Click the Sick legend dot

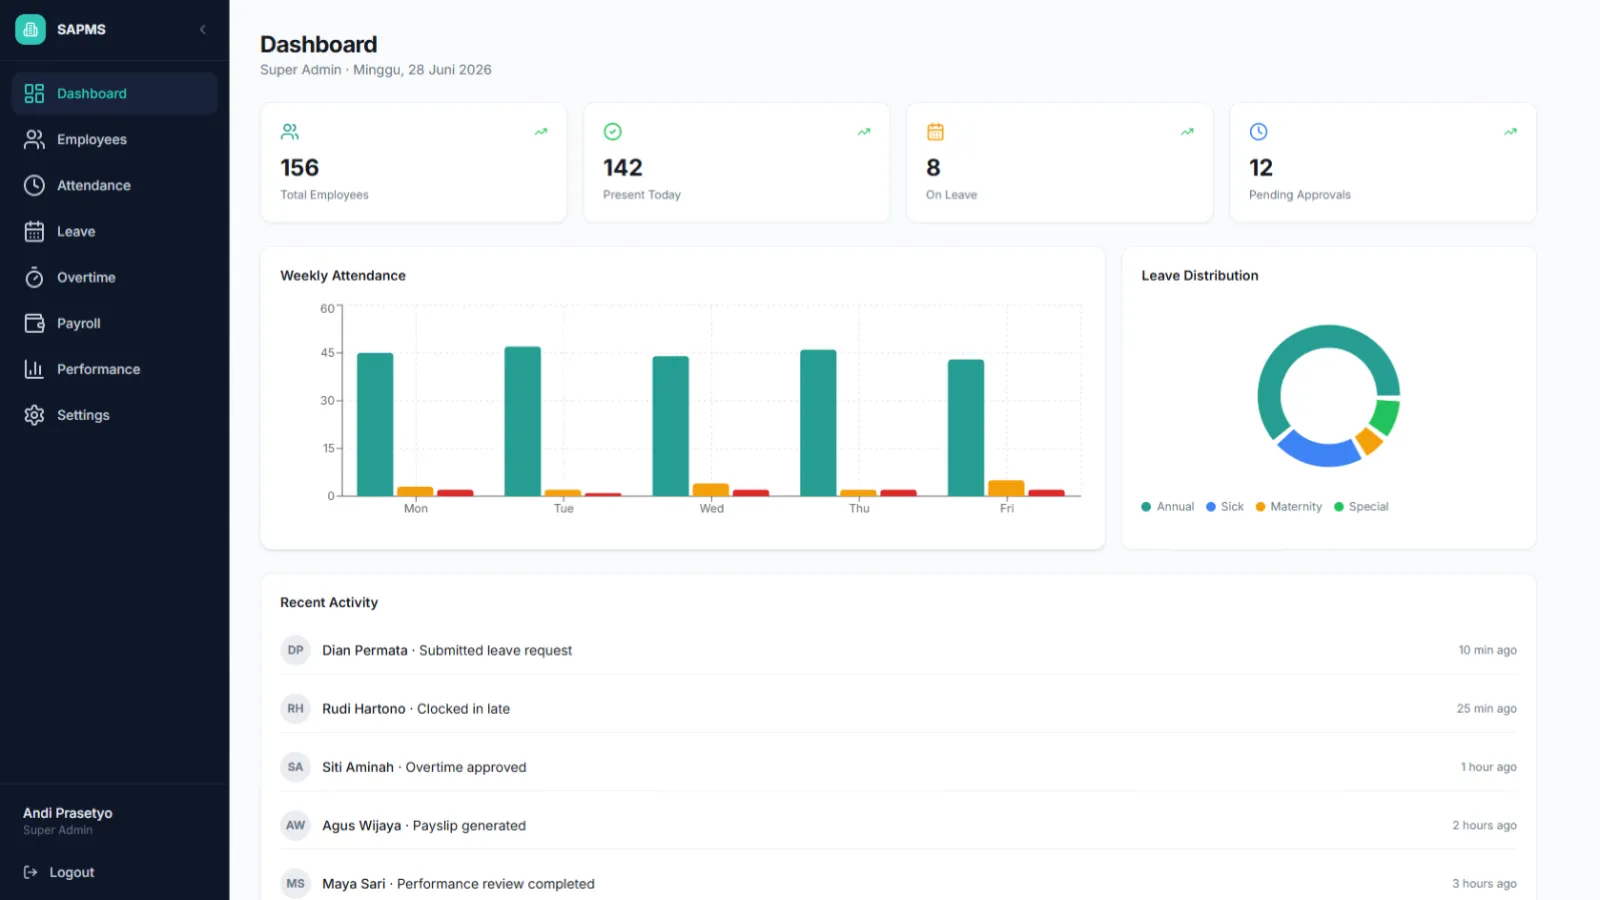pos(1211,507)
